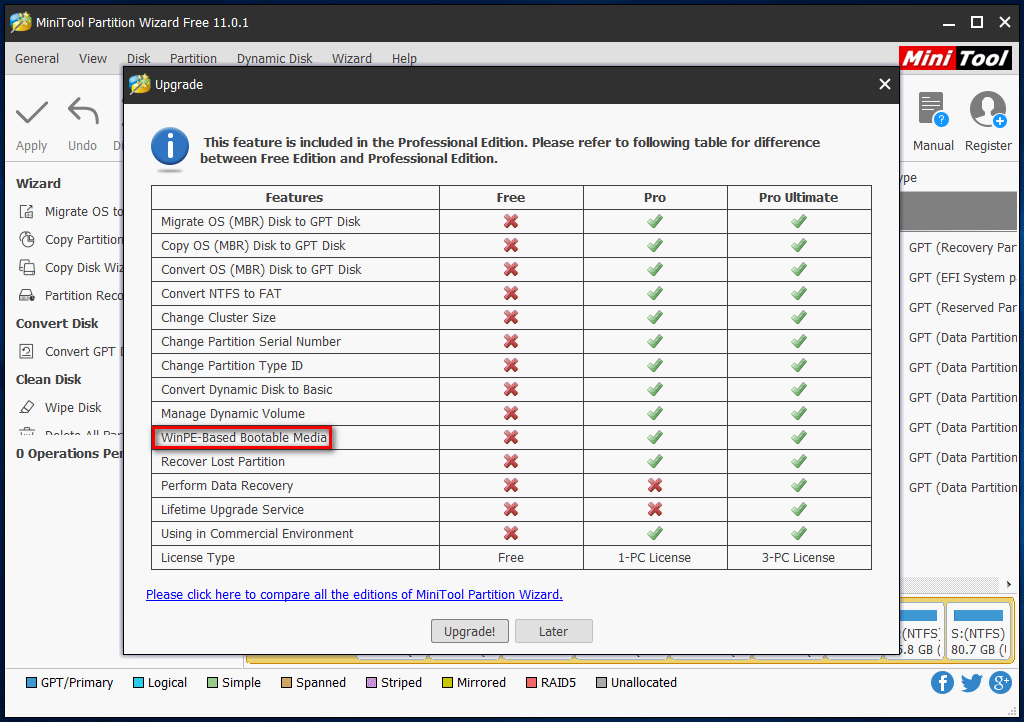Click '1-PC License' table cell

(654, 558)
